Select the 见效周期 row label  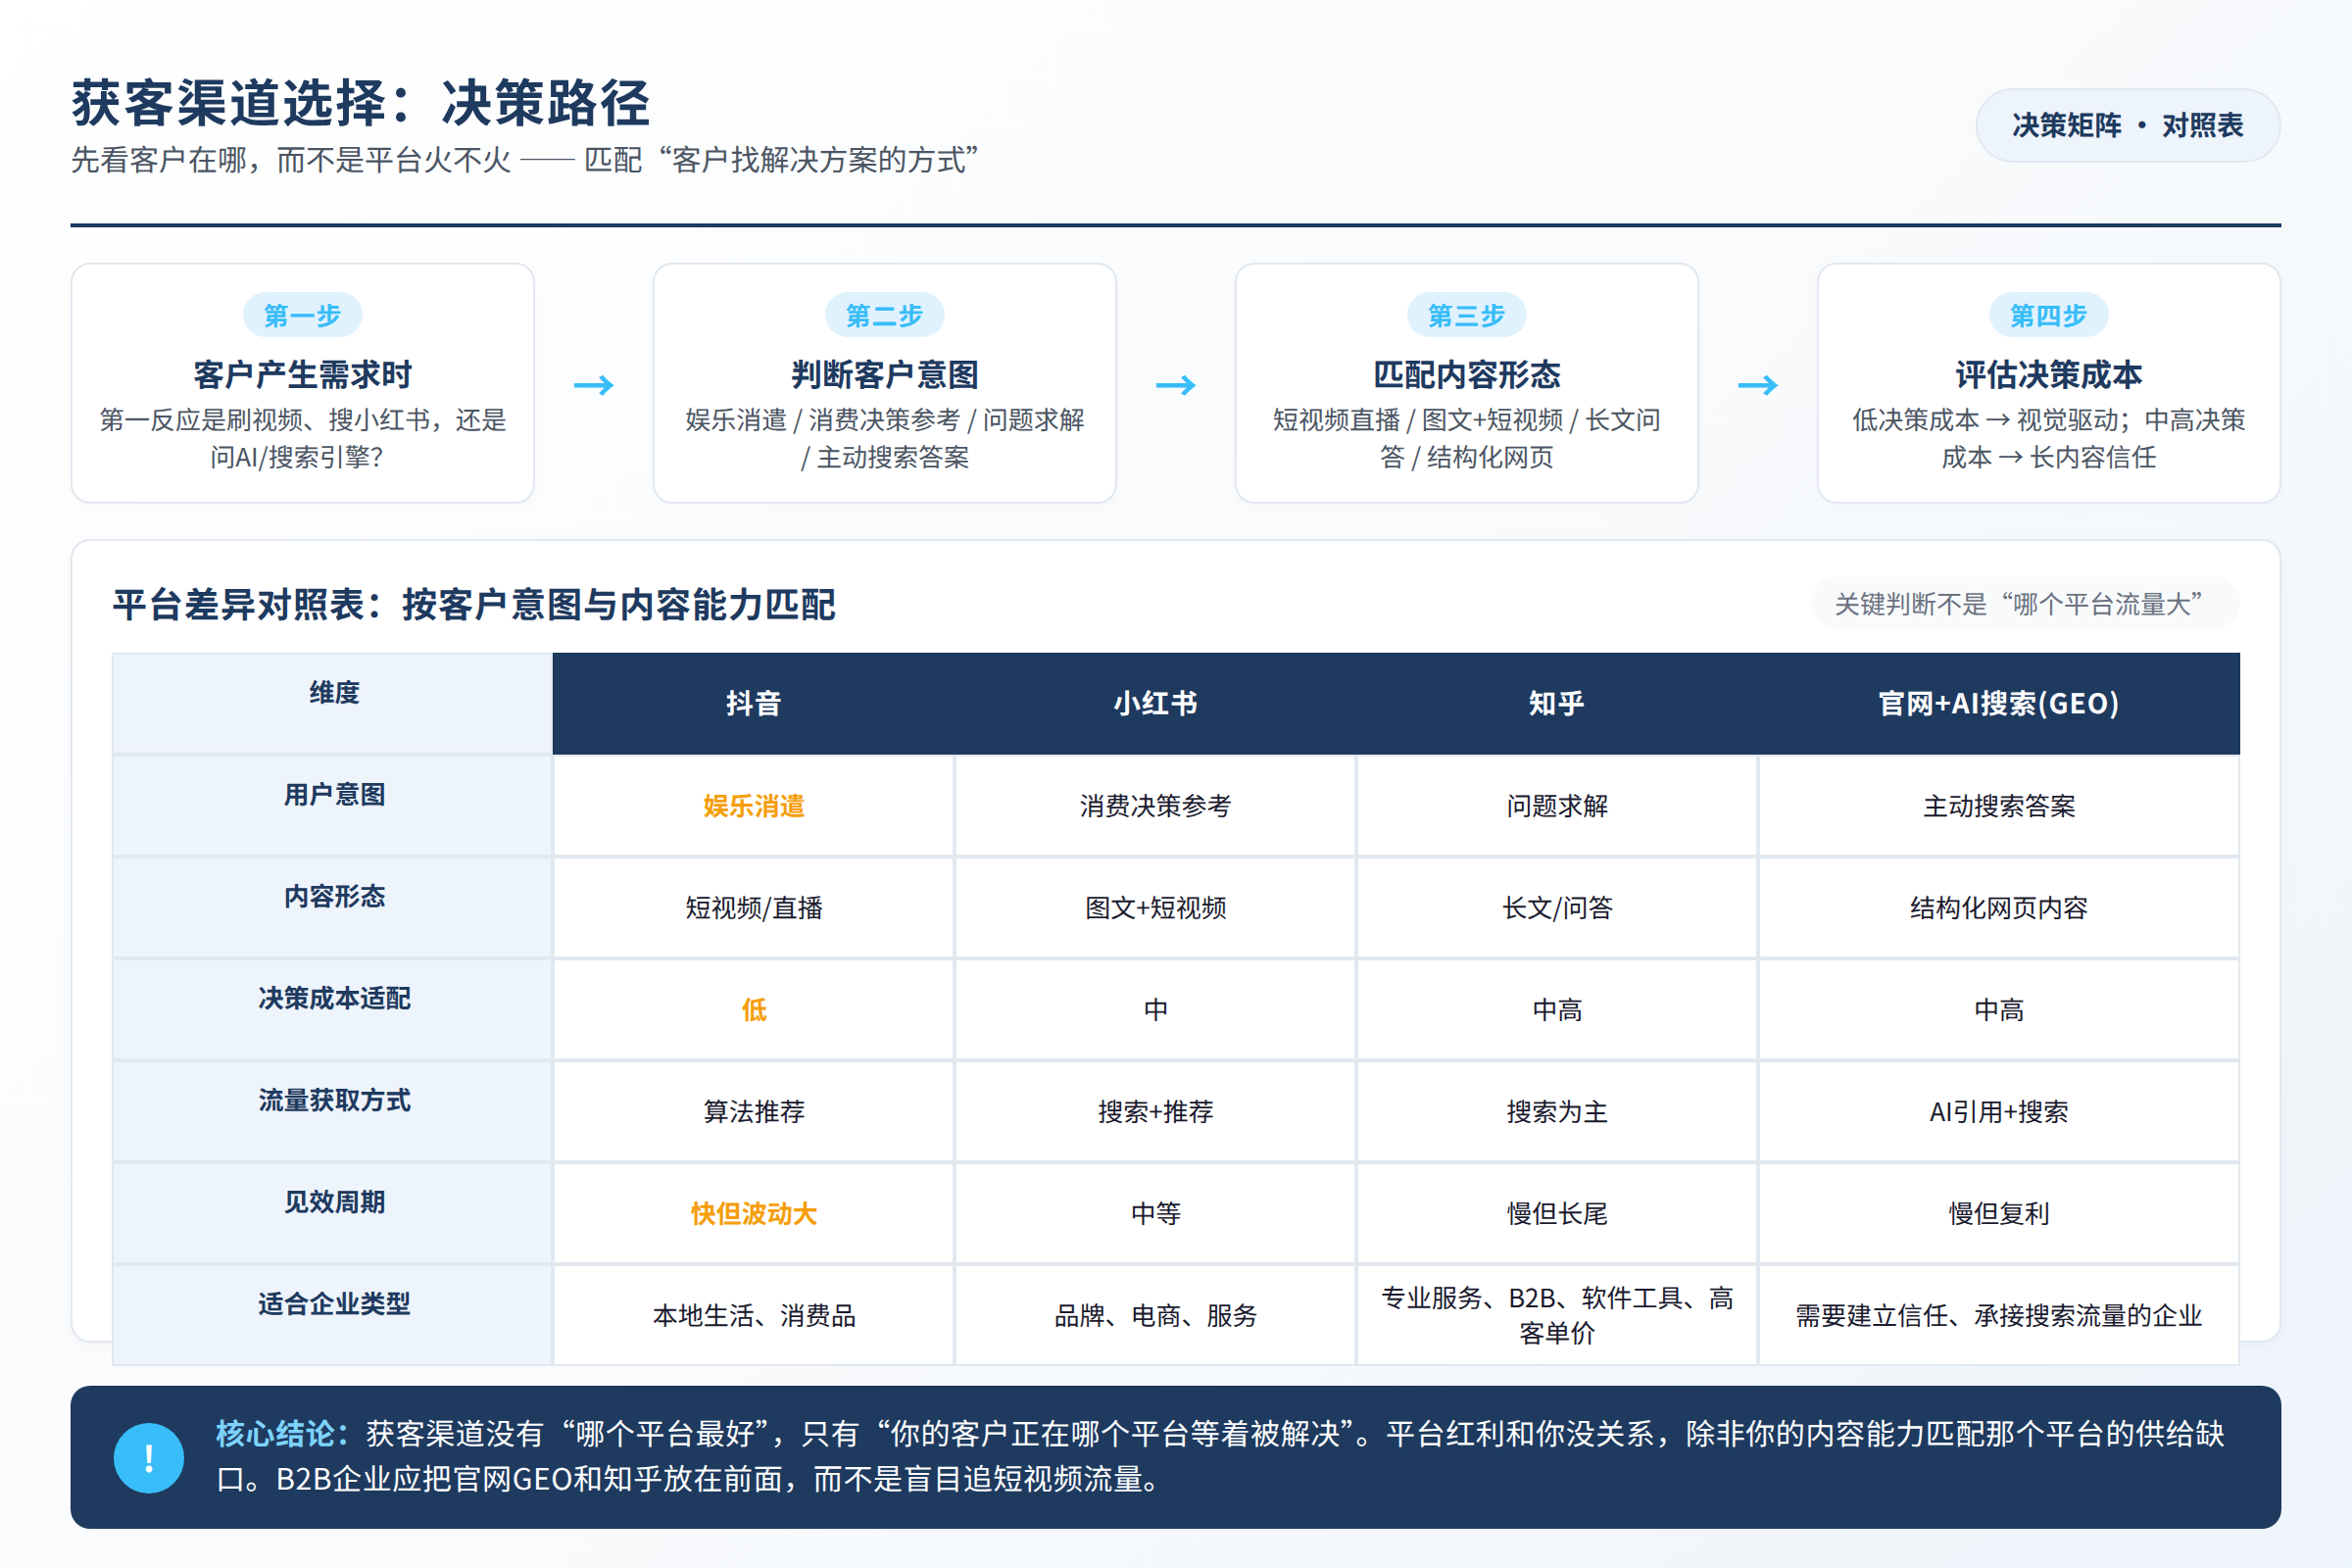[x=333, y=1203]
